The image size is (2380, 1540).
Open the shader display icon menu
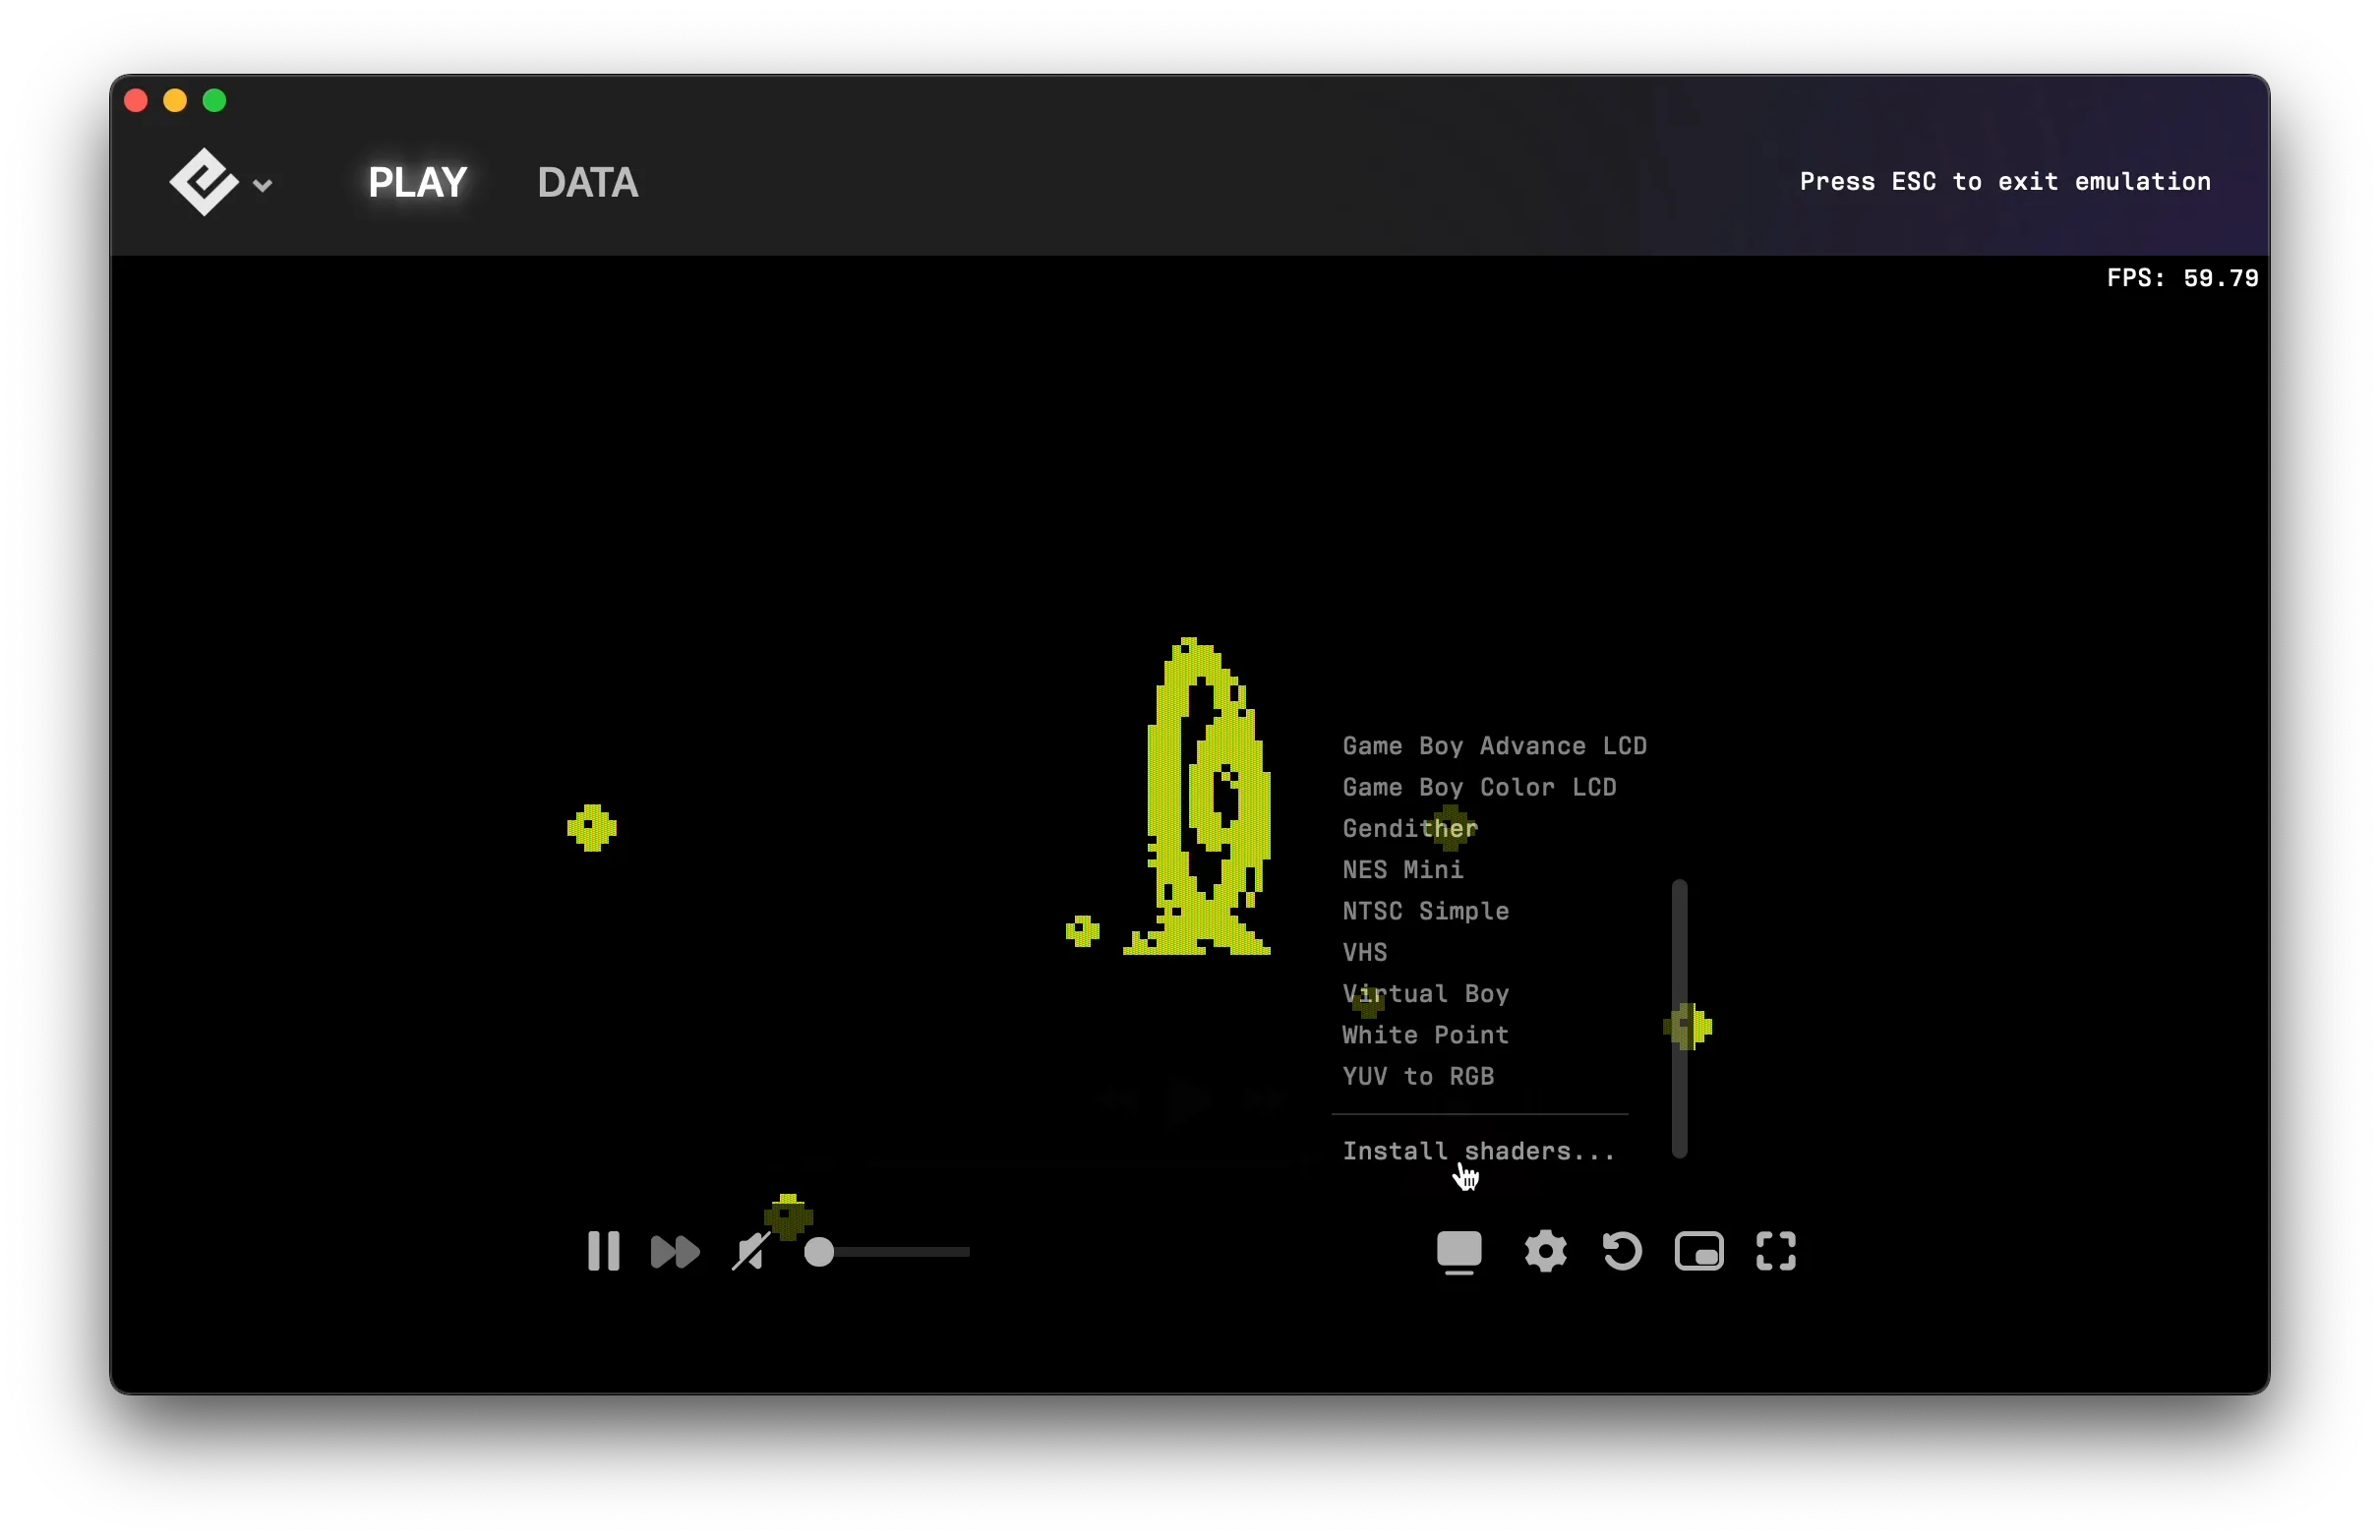tap(1459, 1251)
